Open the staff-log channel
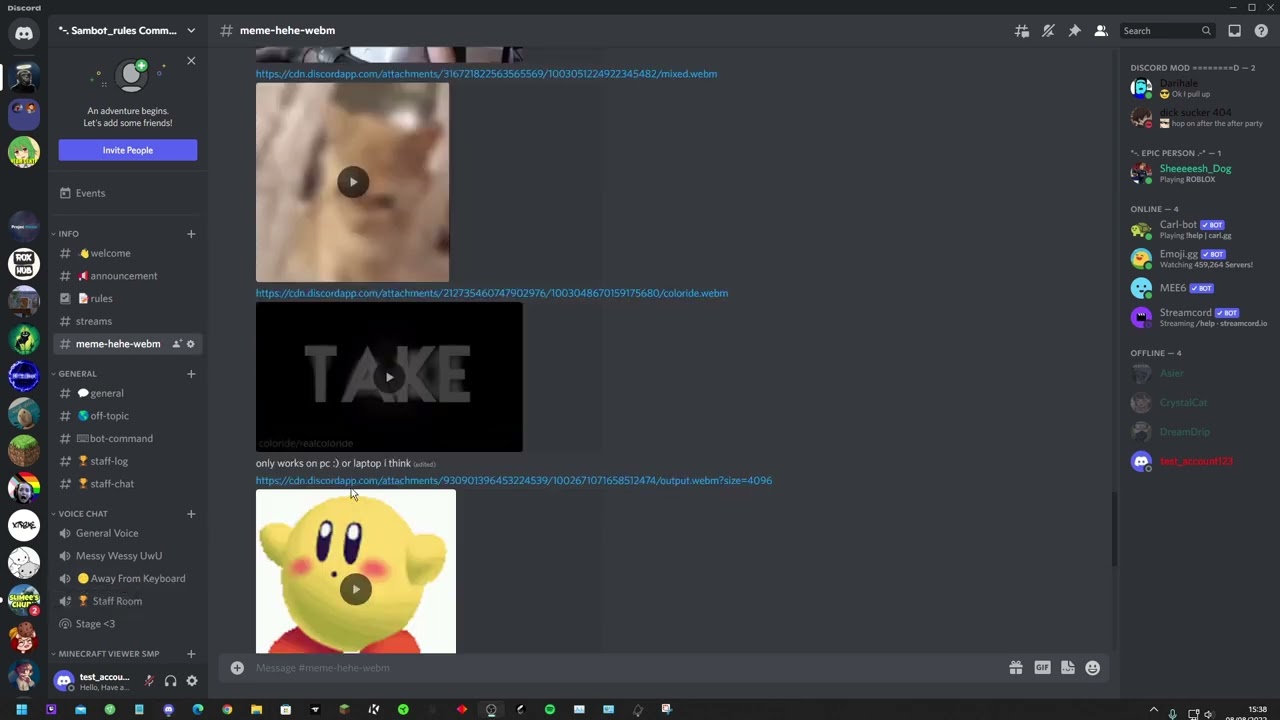 point(128,461)
